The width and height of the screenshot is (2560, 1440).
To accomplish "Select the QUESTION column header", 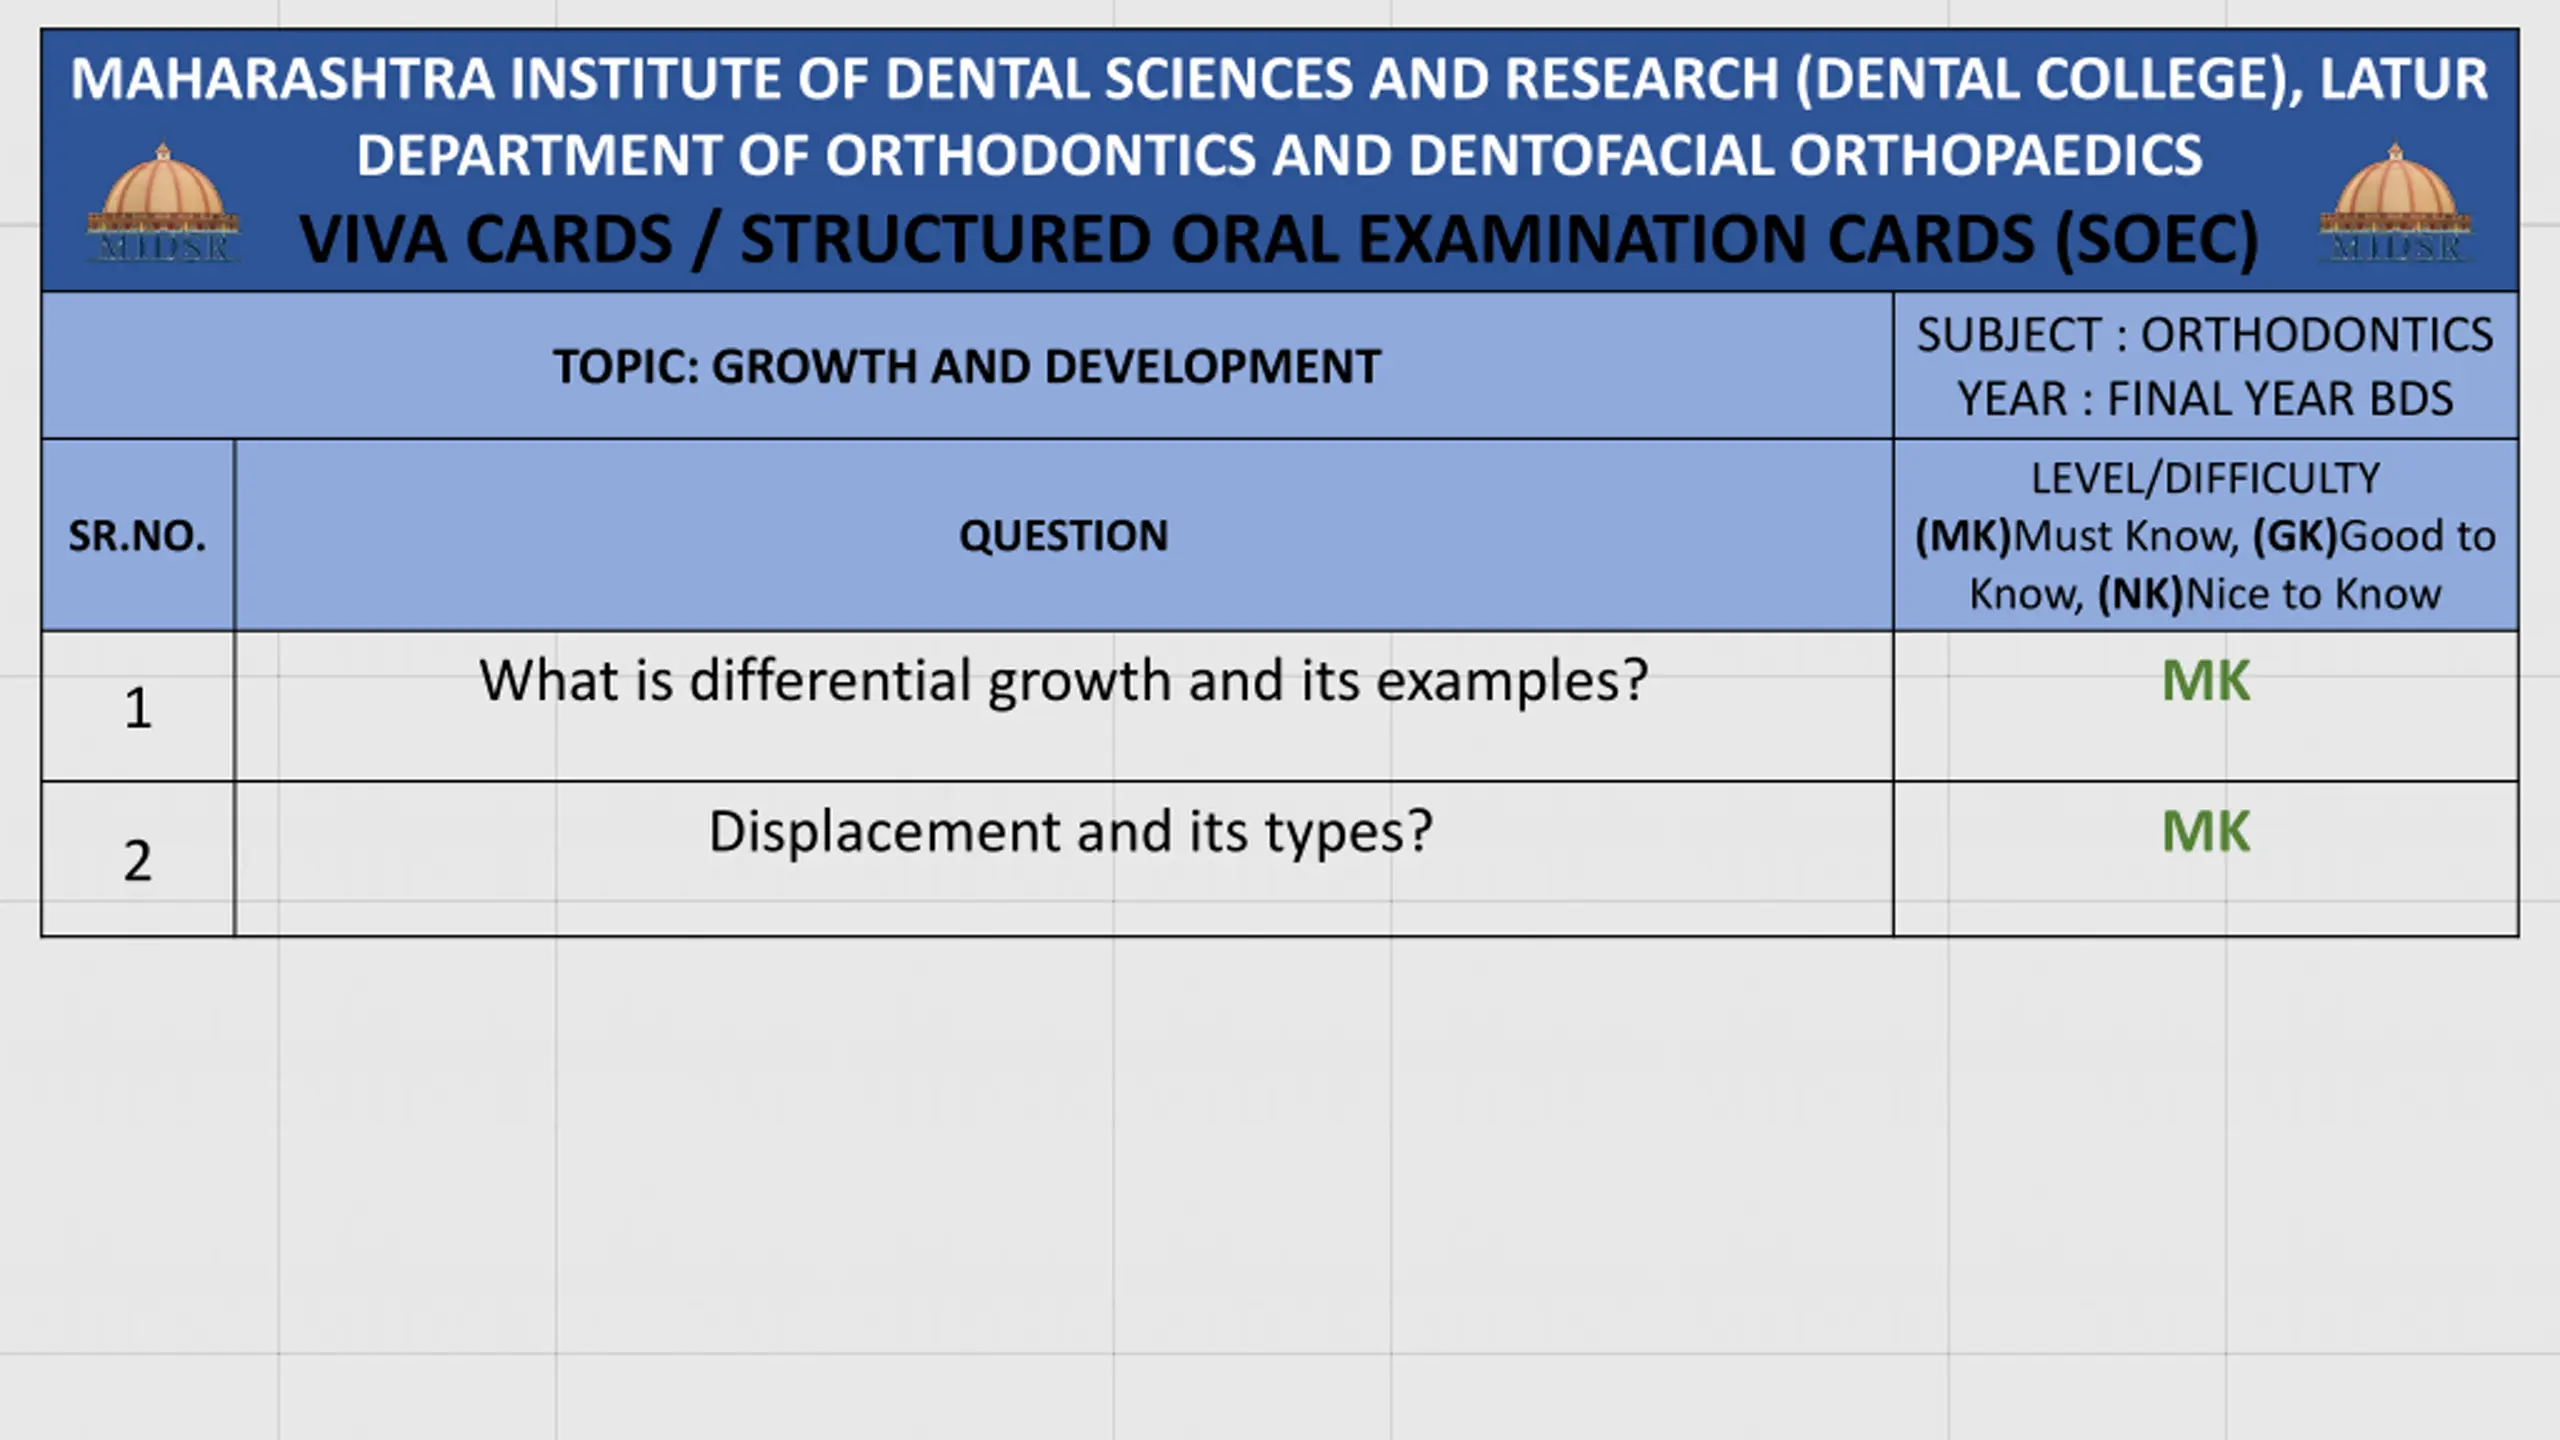I will click(x=1064, y=536).
